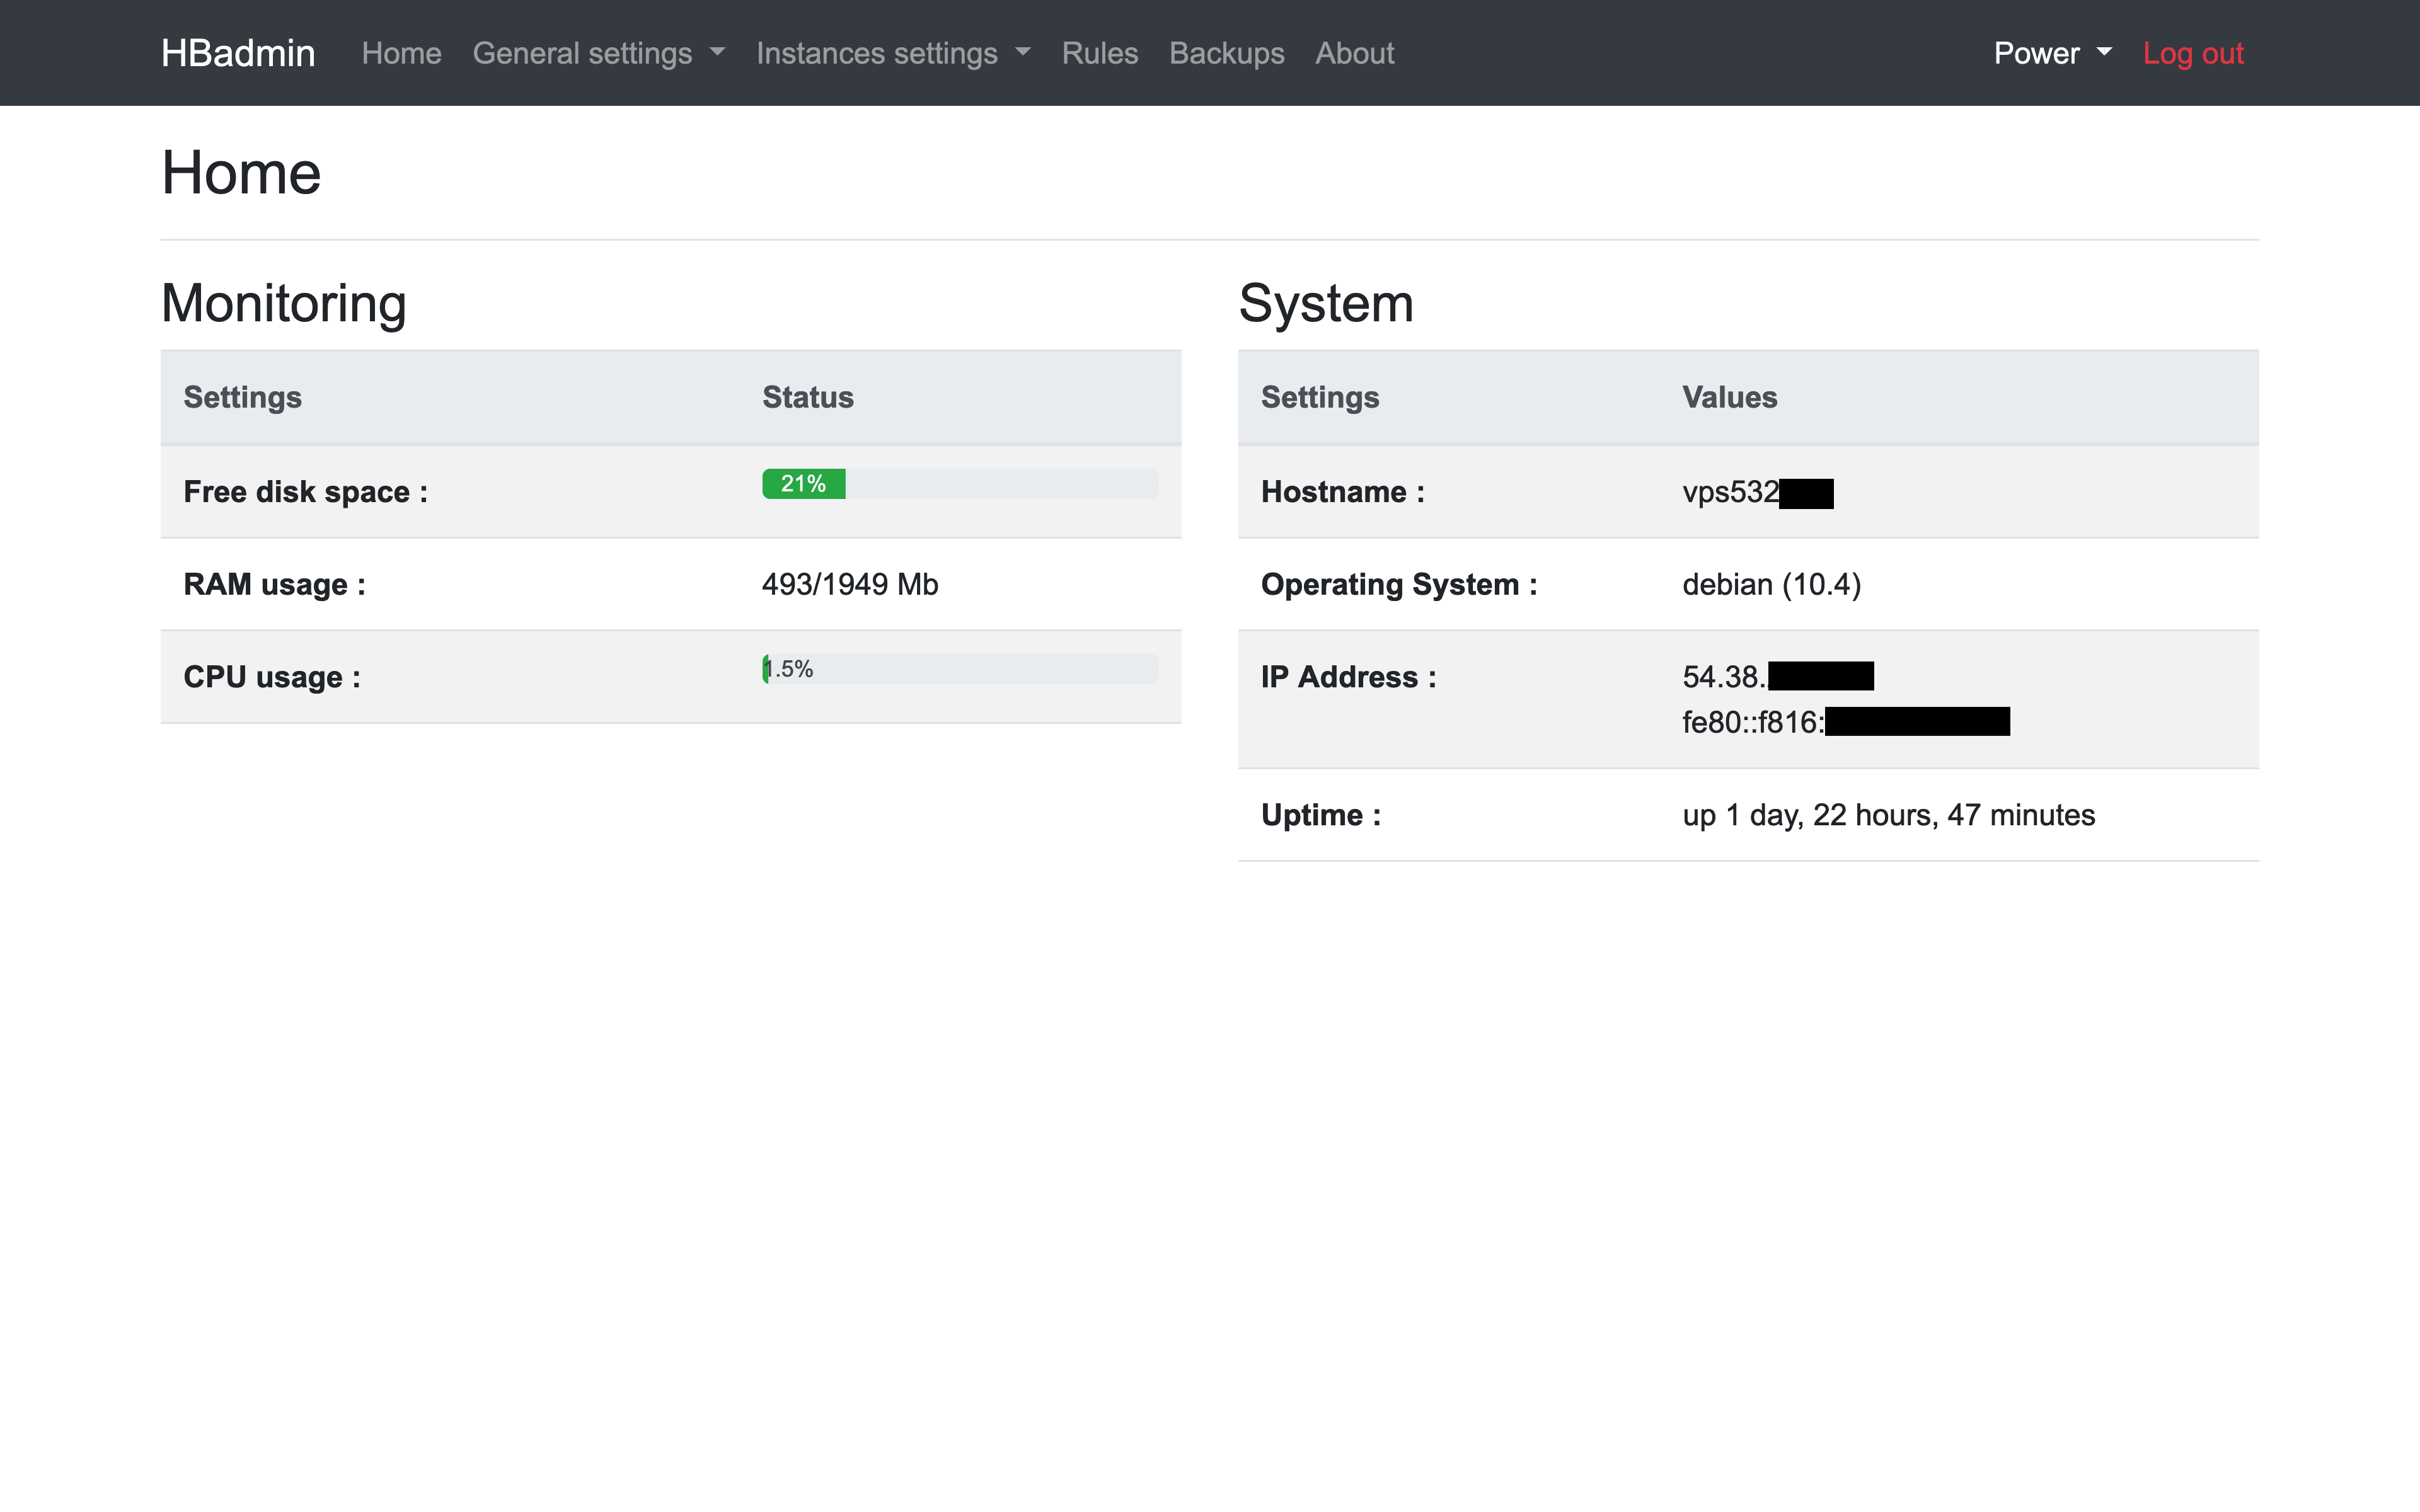Click the HBadmin brand logo
The height and width of the screenshot is (1512, 2420).
tap(238, 53)
